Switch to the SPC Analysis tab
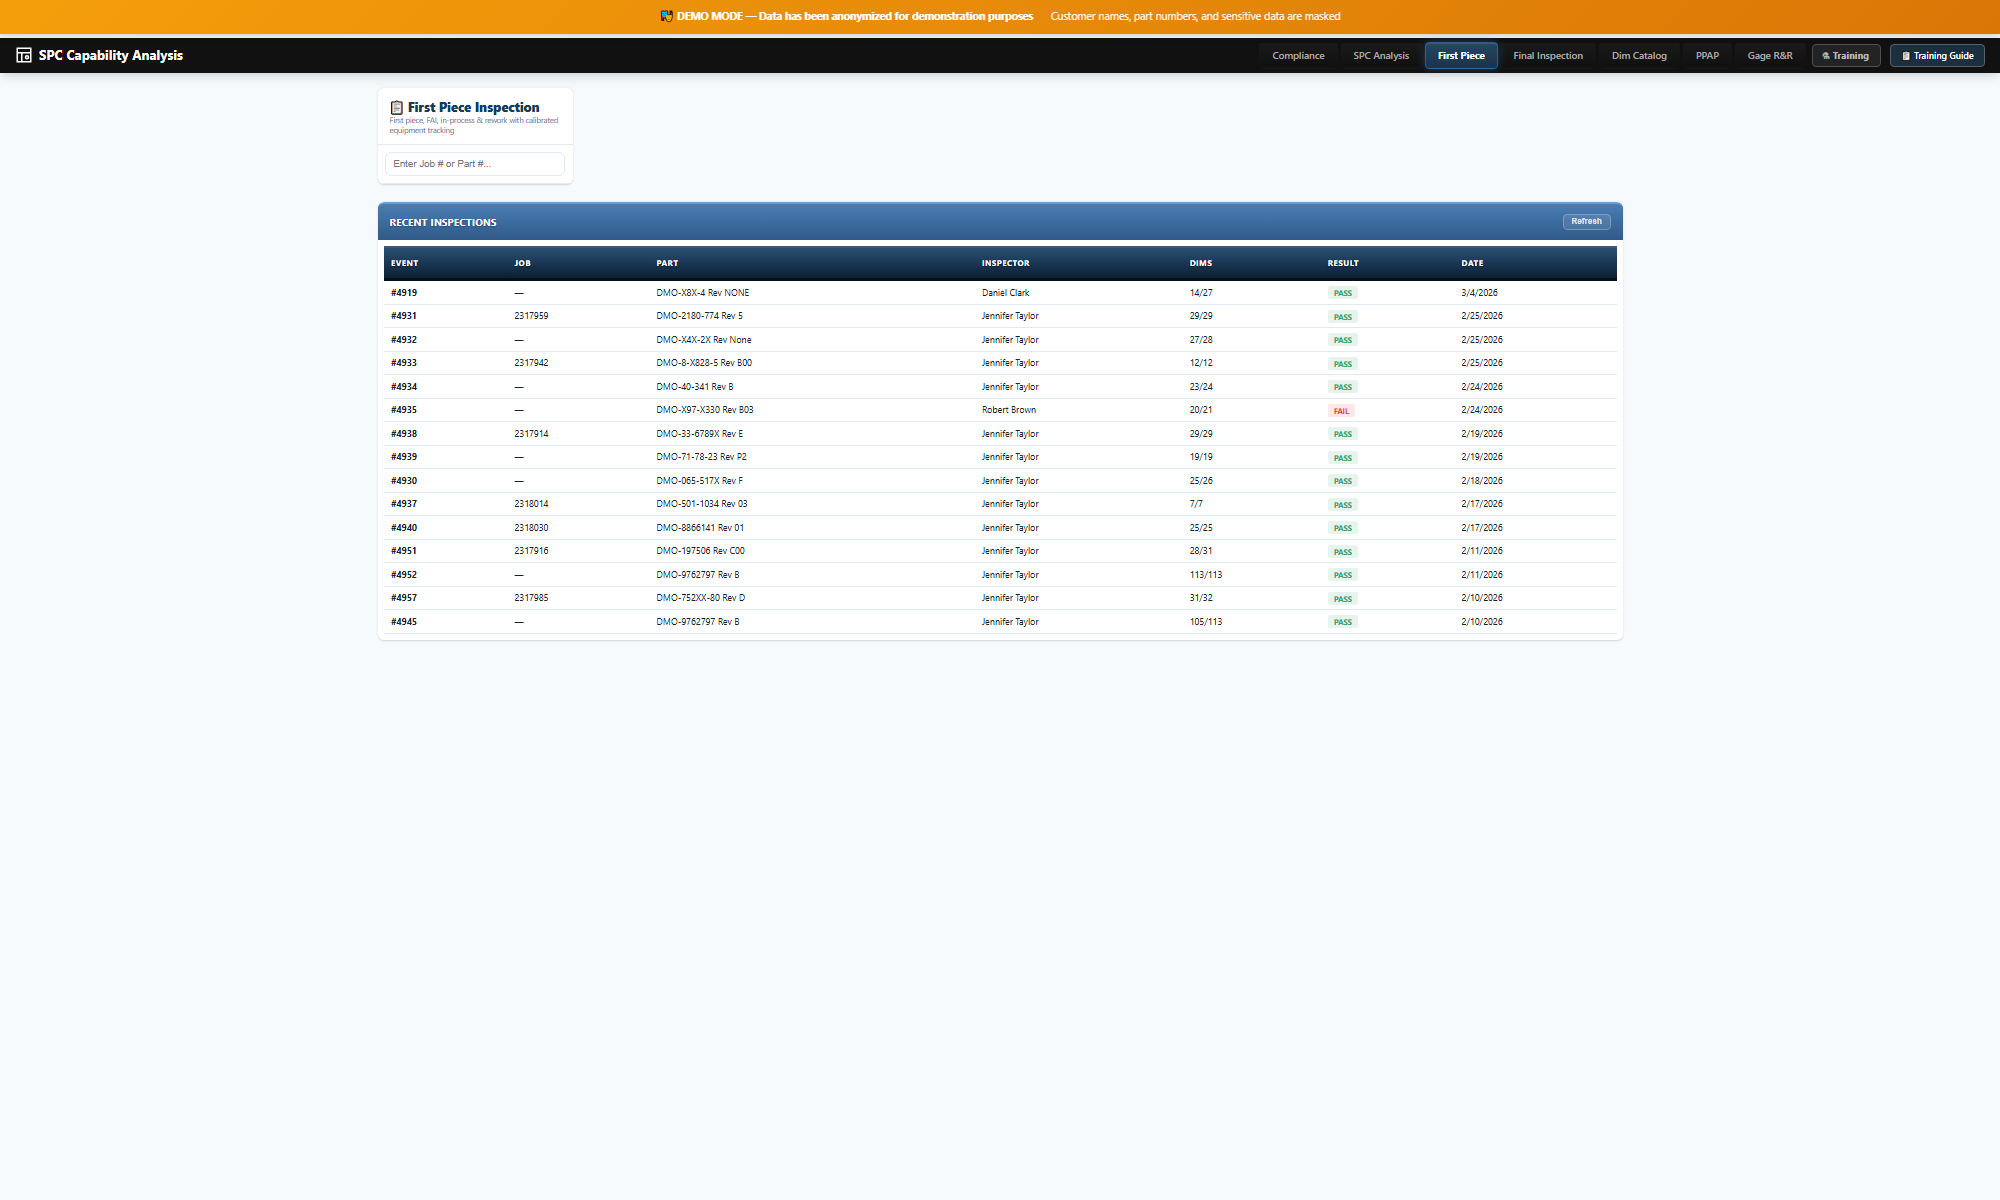This screenshot has width=2000, height=1200. (1380, 56)
